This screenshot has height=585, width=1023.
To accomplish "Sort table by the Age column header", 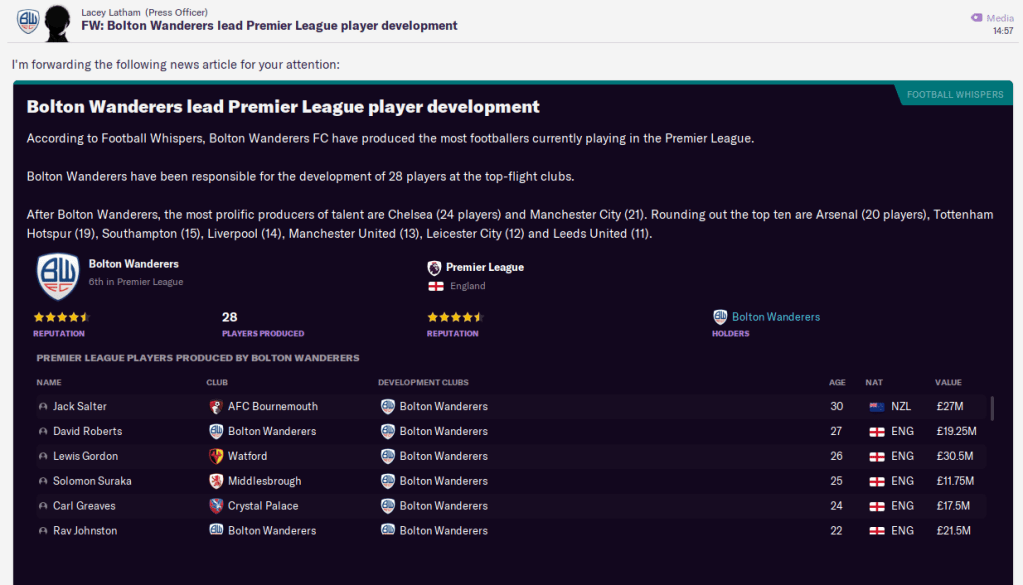I will [837, 383].
